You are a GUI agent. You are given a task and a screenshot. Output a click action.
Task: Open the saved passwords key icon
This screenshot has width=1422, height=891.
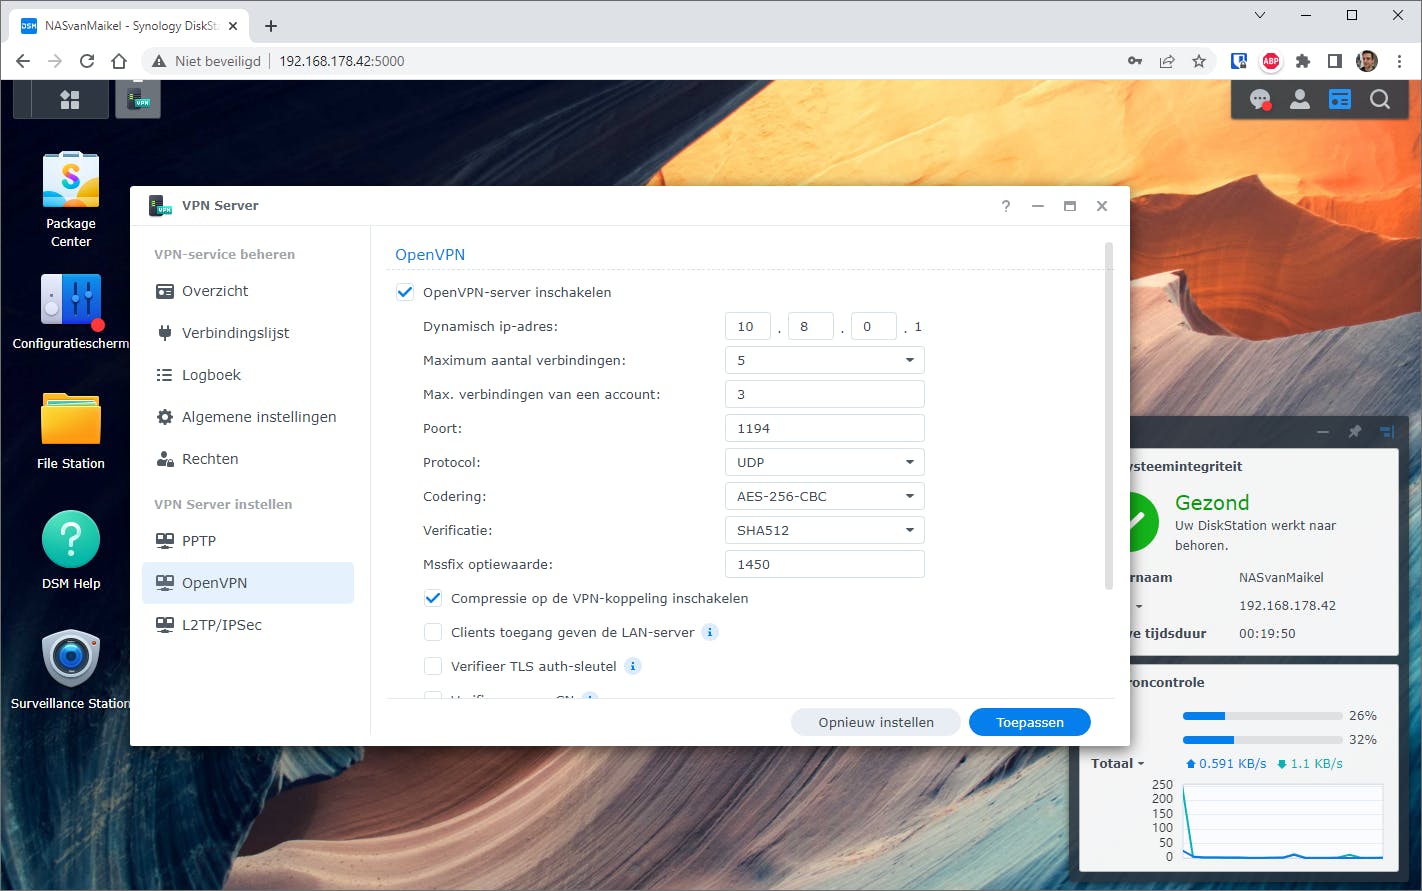point(1135,61)
